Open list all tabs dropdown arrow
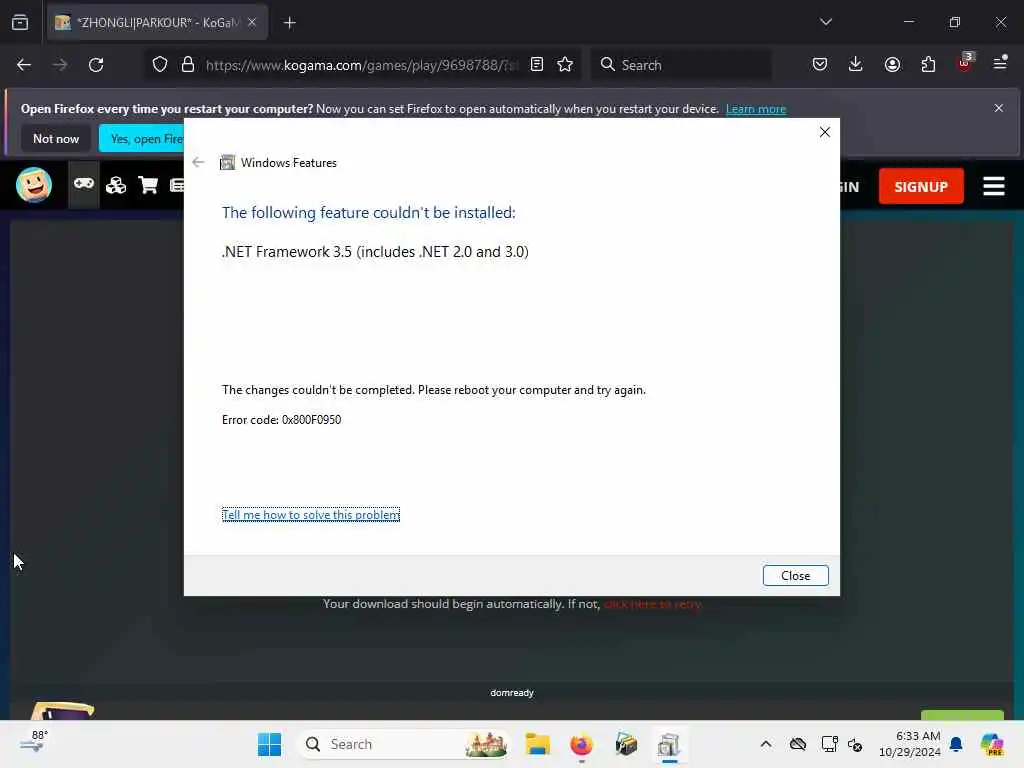Screen dimensions: 1024x768 point(825,22)
